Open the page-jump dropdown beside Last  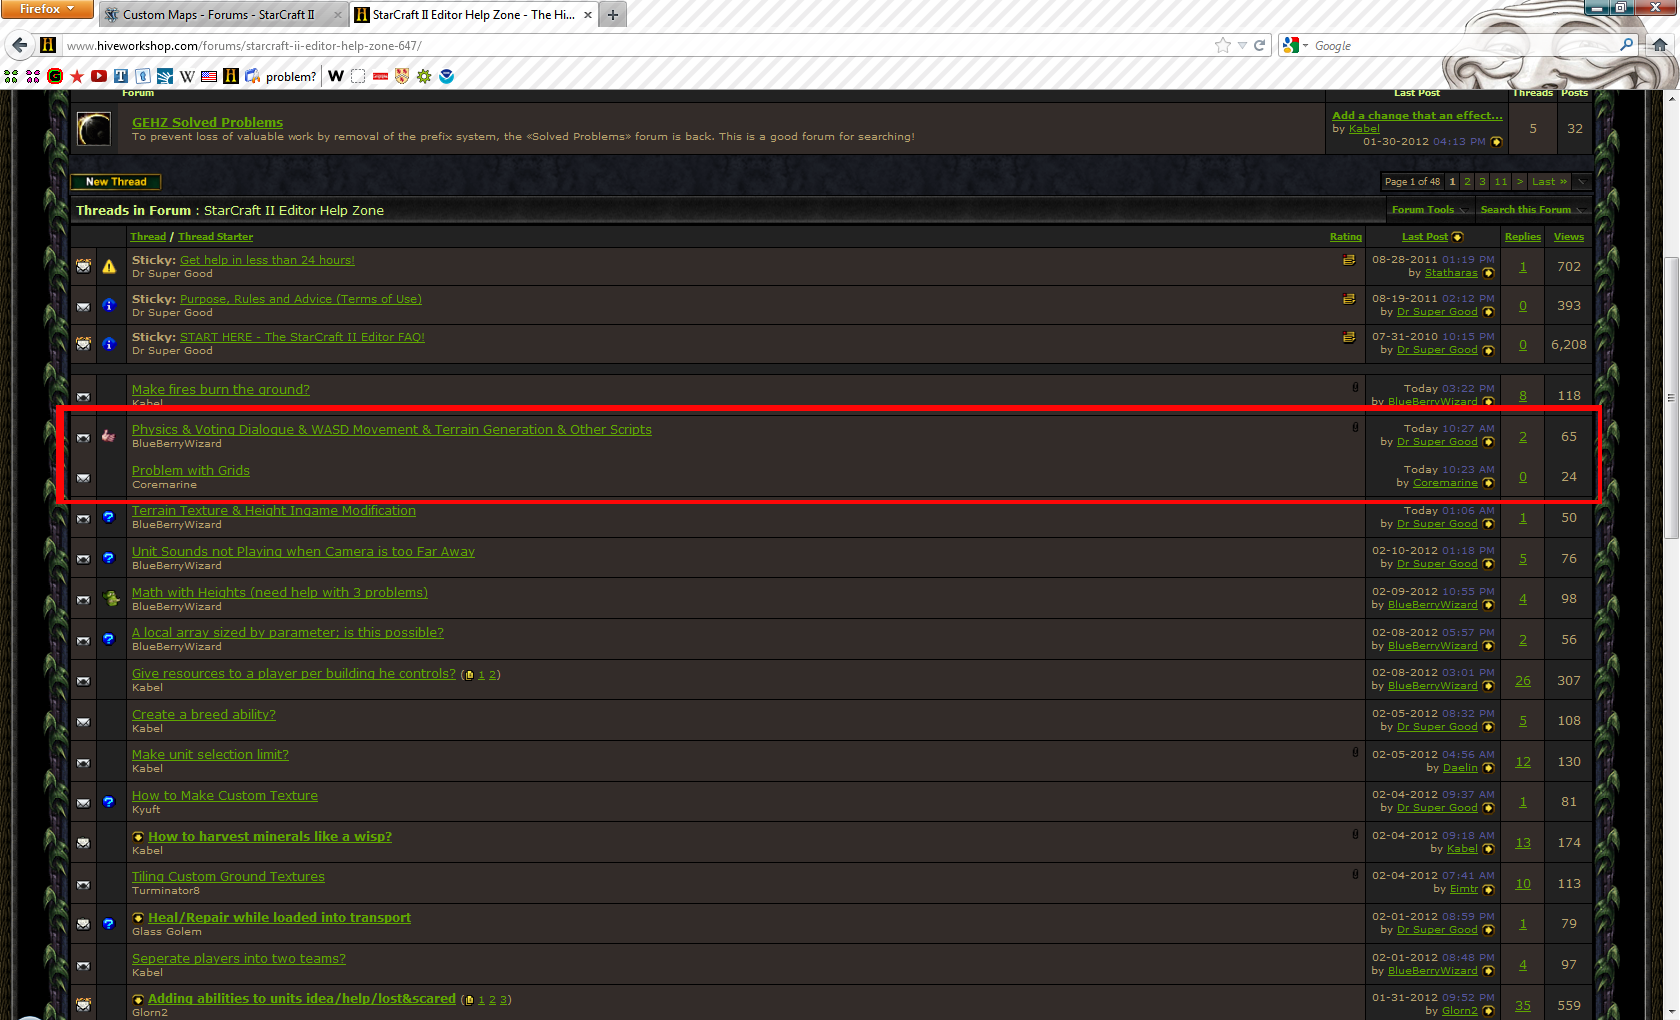point(1582,182)
